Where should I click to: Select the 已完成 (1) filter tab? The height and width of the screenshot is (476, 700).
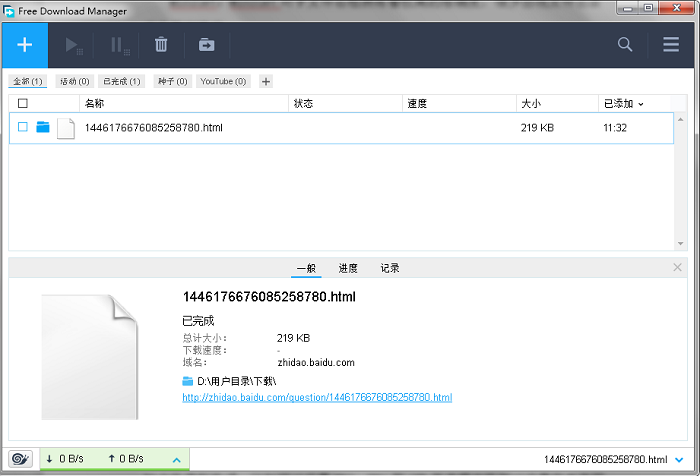[121, 81]
